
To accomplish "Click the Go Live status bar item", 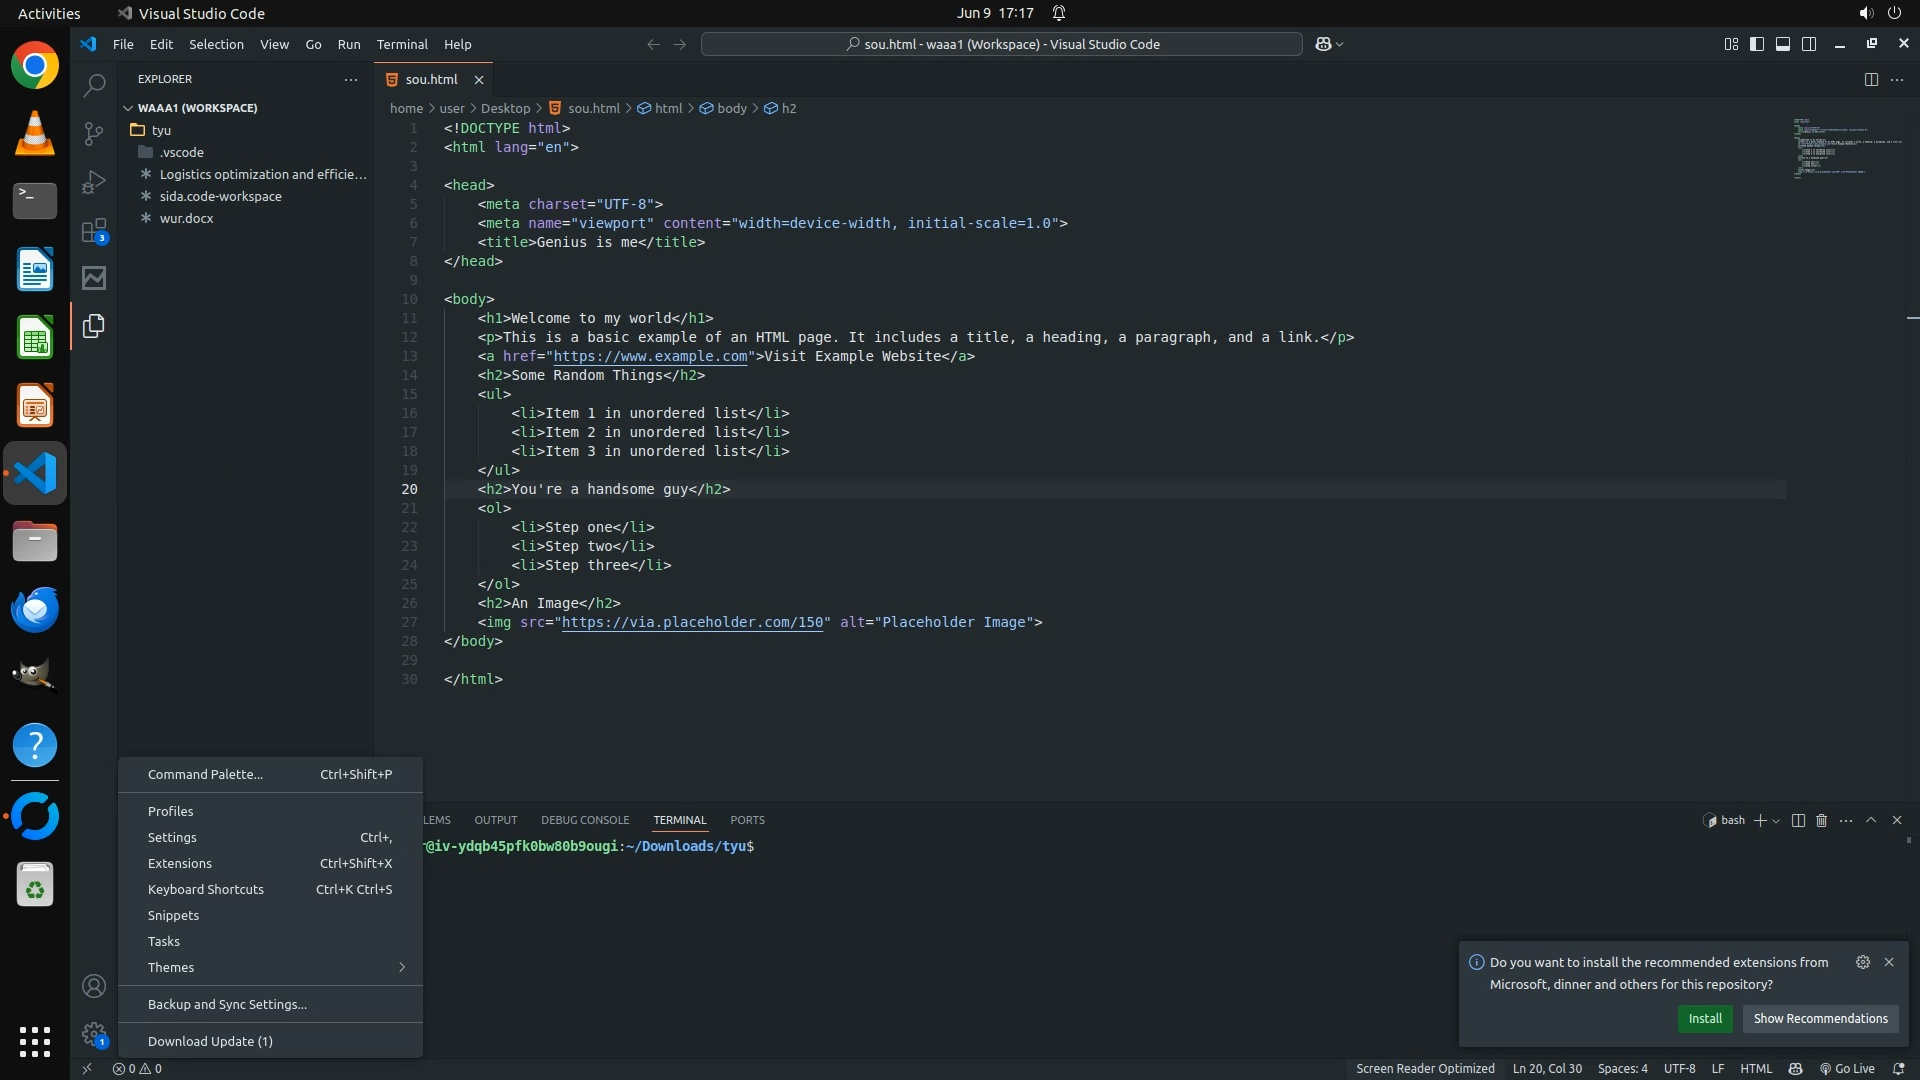I will click(1847, 1068).
